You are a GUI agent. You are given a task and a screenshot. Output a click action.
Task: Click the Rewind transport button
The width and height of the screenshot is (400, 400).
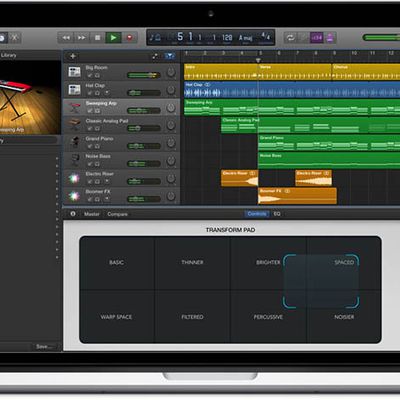coord(66,38)
